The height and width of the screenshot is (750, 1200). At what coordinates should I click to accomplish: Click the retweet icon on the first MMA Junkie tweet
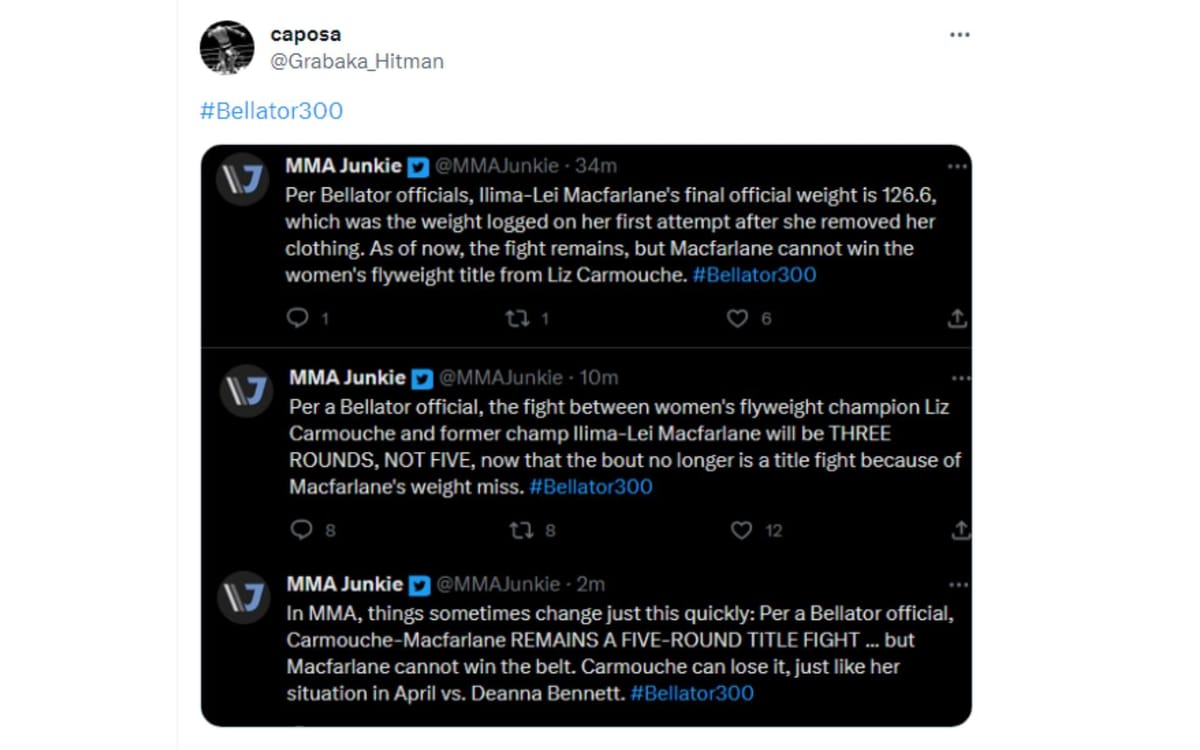(x=518, y=318)
